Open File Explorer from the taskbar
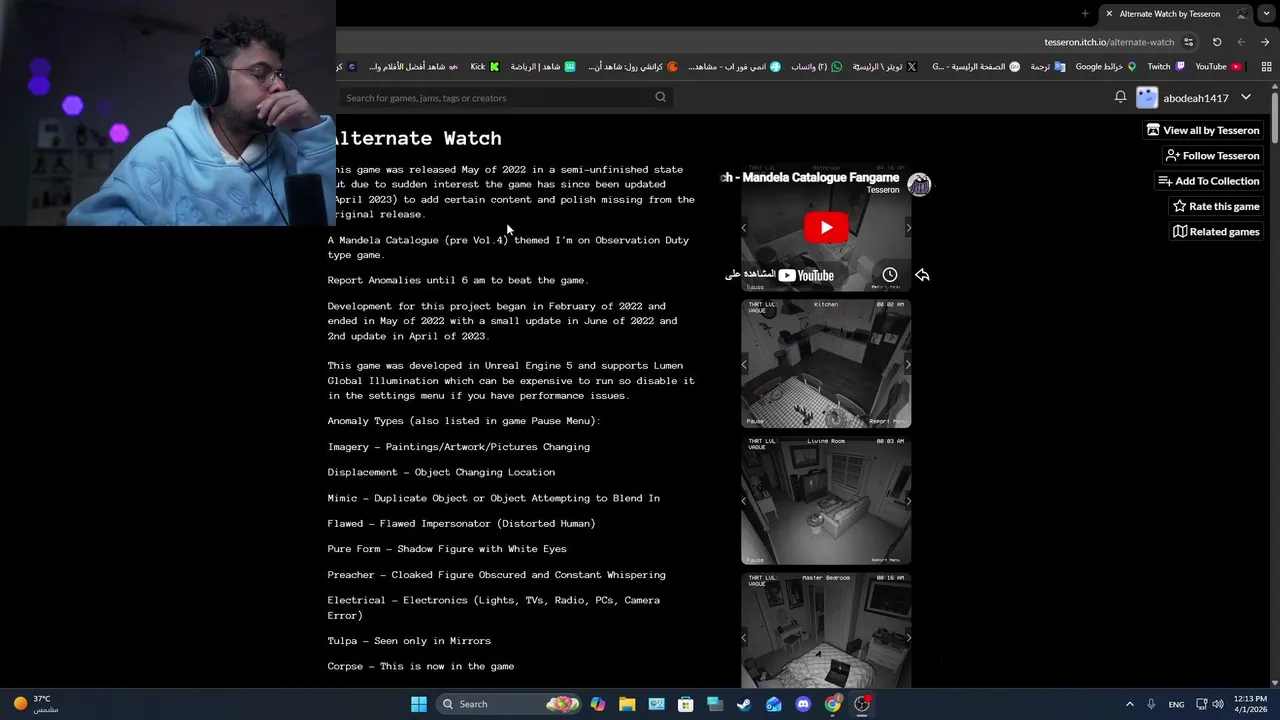The width and height of the screenshot is (1280, 720). [627, 704]
